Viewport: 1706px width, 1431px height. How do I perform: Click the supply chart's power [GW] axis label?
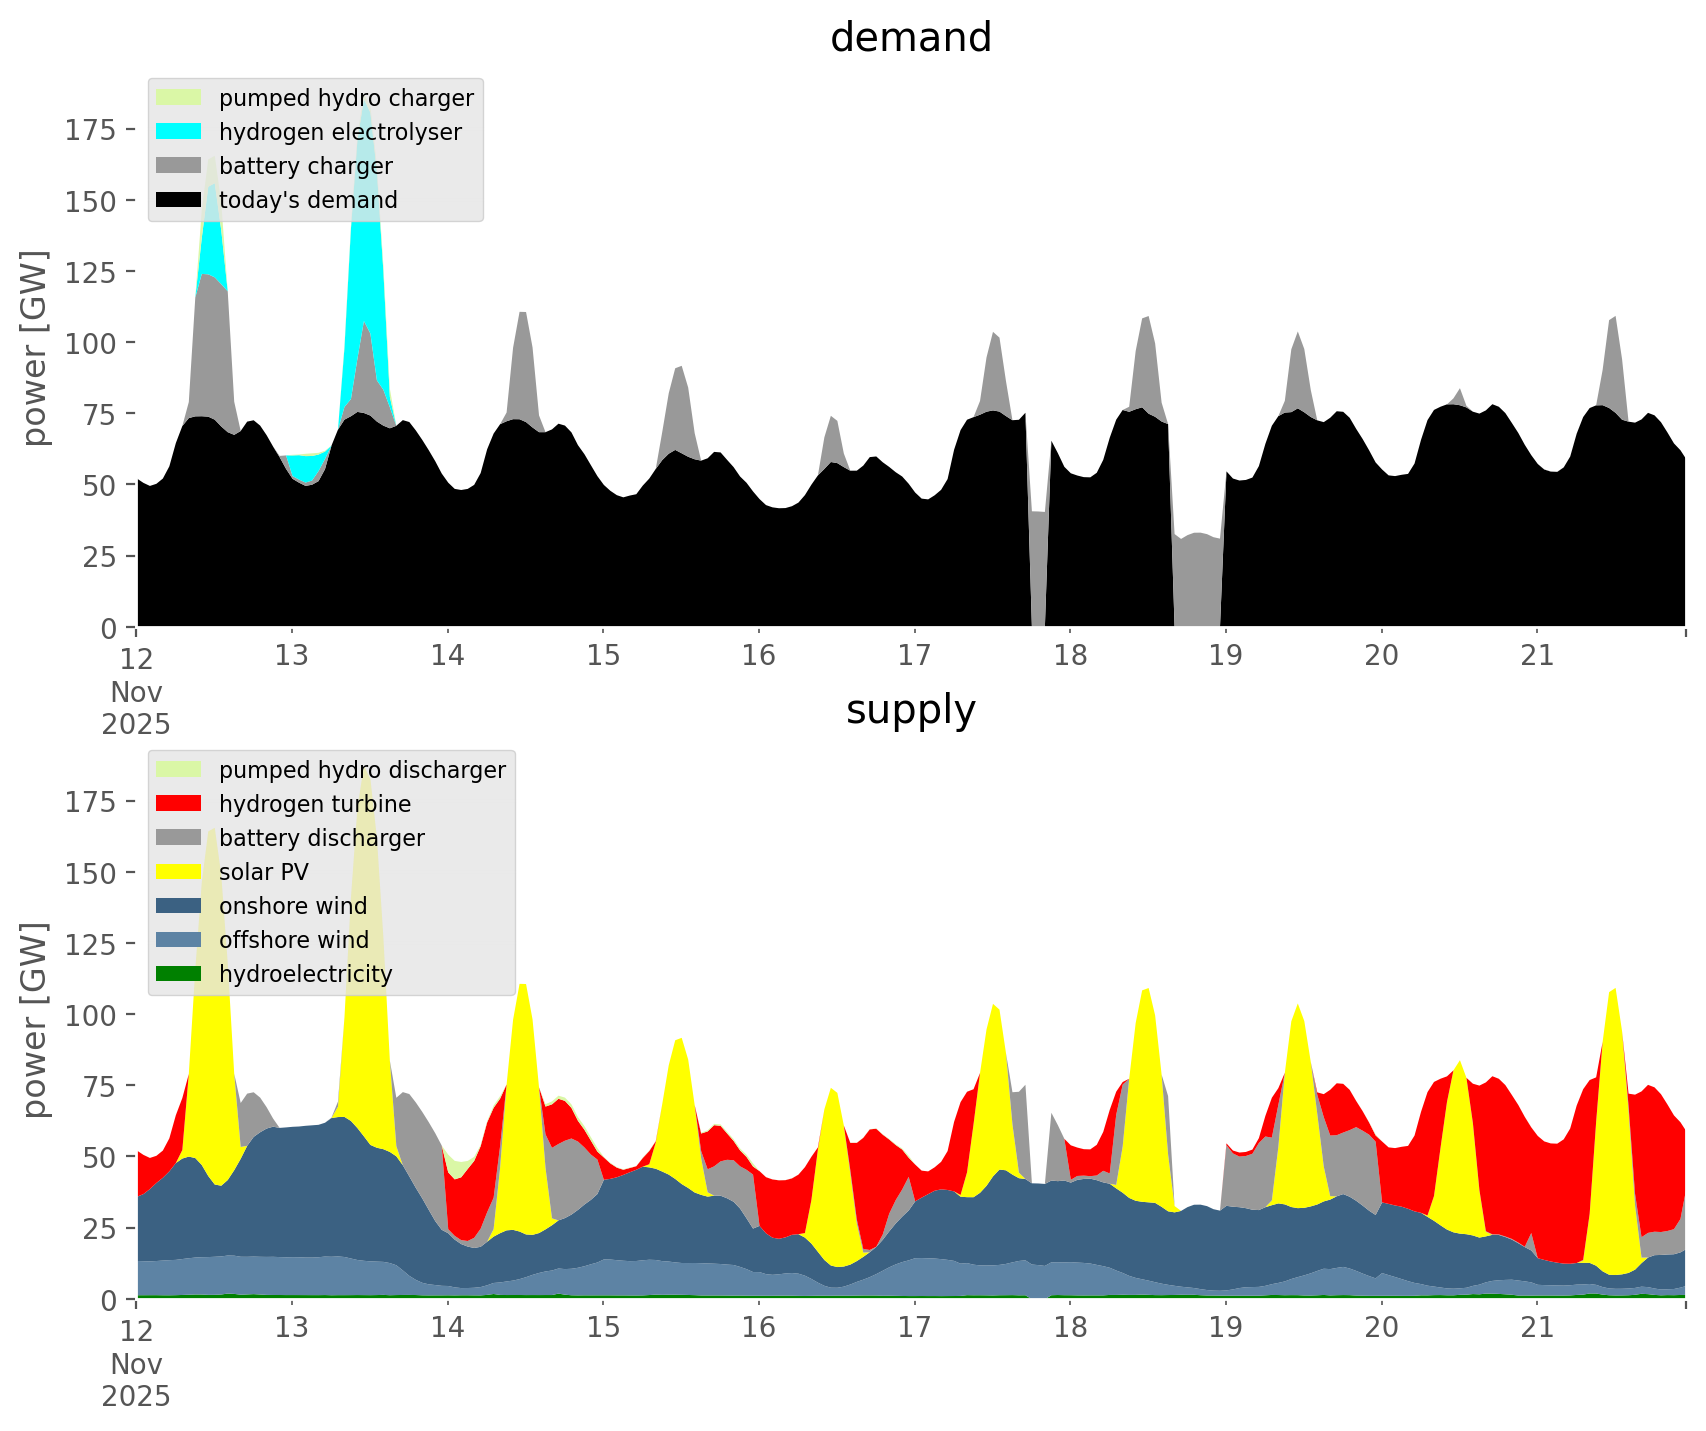click(x=35, y=1020)
